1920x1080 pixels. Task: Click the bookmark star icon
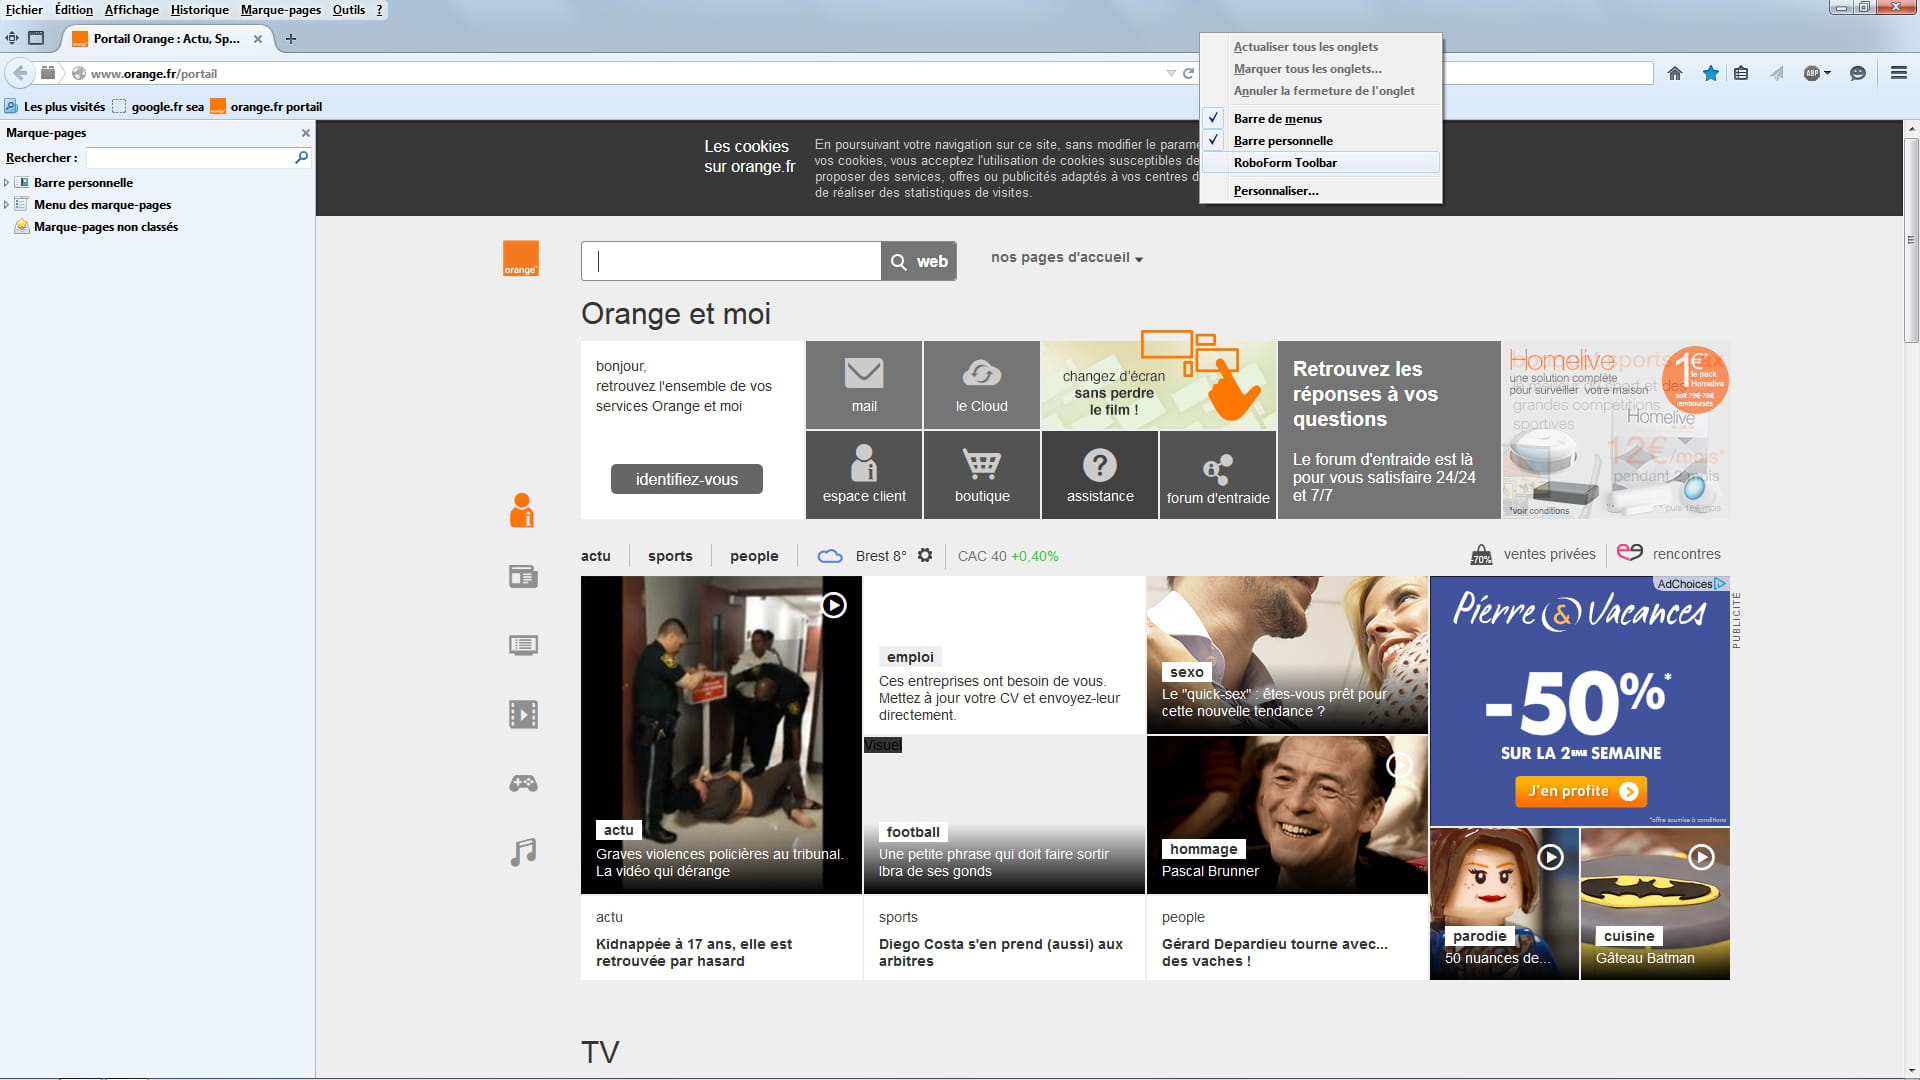click(1711, 73)
